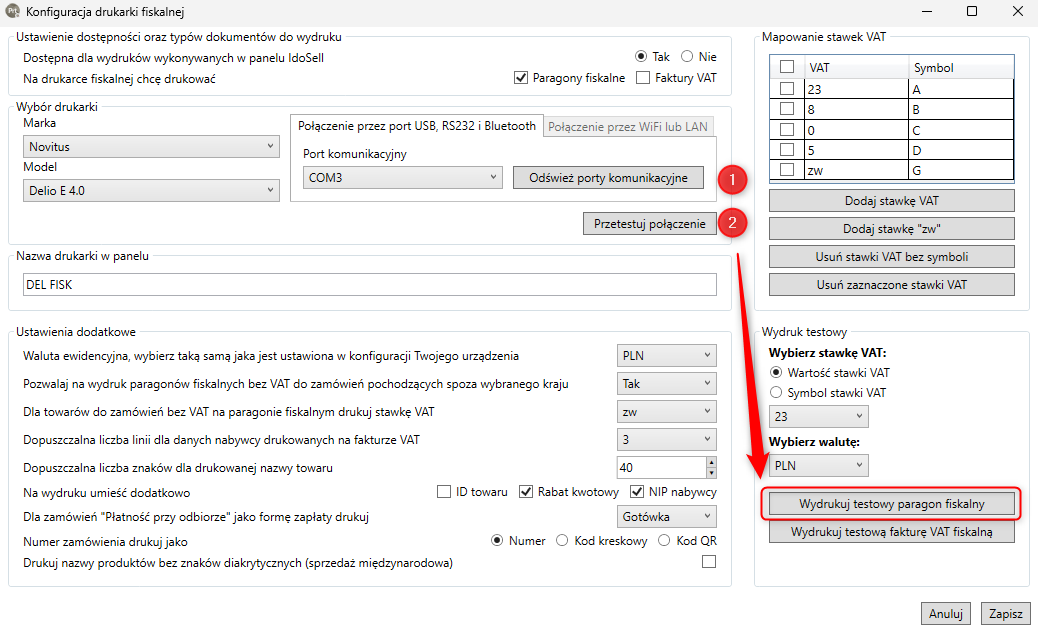This screenshot has width=1038, height=635.
Task: Open the Marka dropdown showing Novitus
Action: pyautogui.click(x=151, y=146)
